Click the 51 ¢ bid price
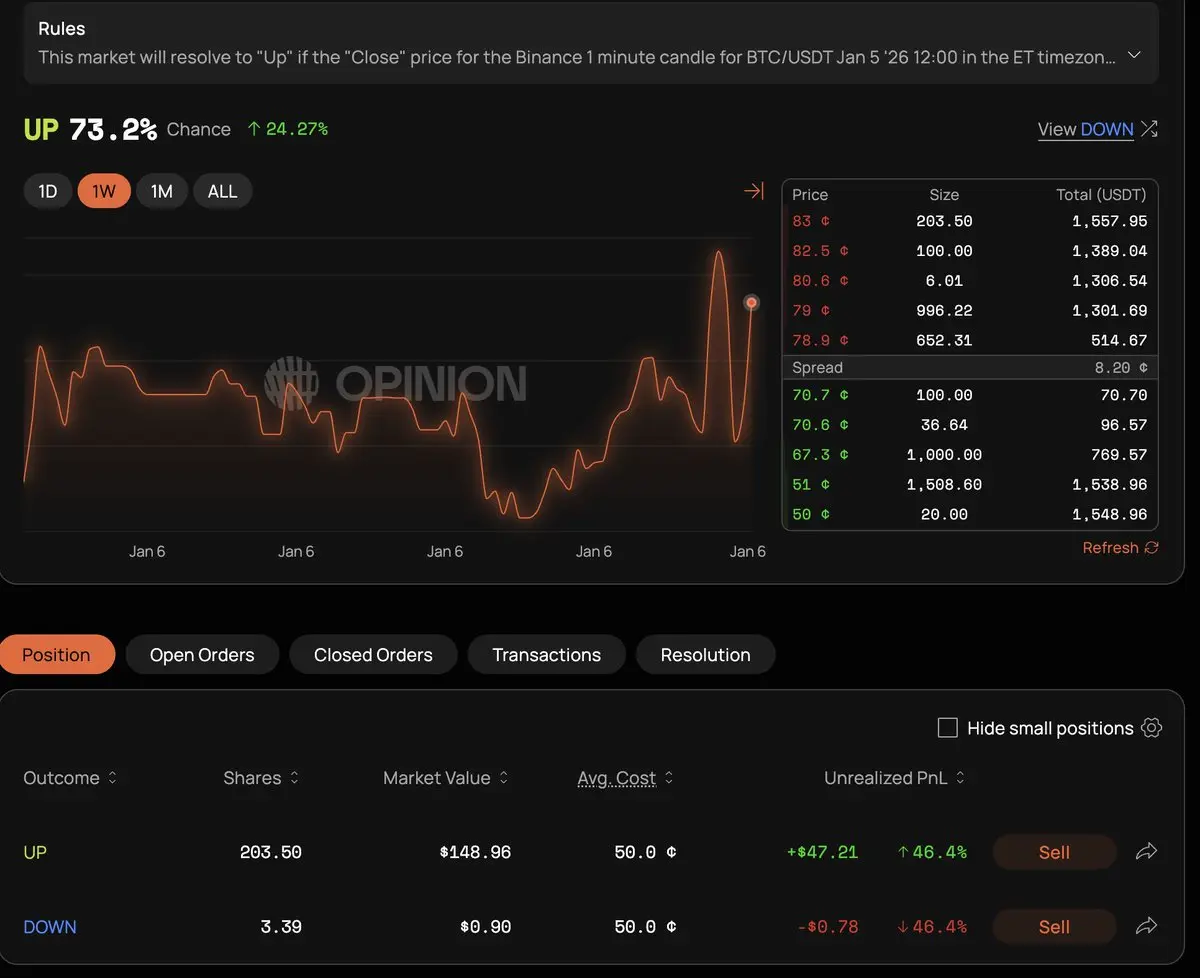The image size is (1200, 978). (x=811, y=485)
